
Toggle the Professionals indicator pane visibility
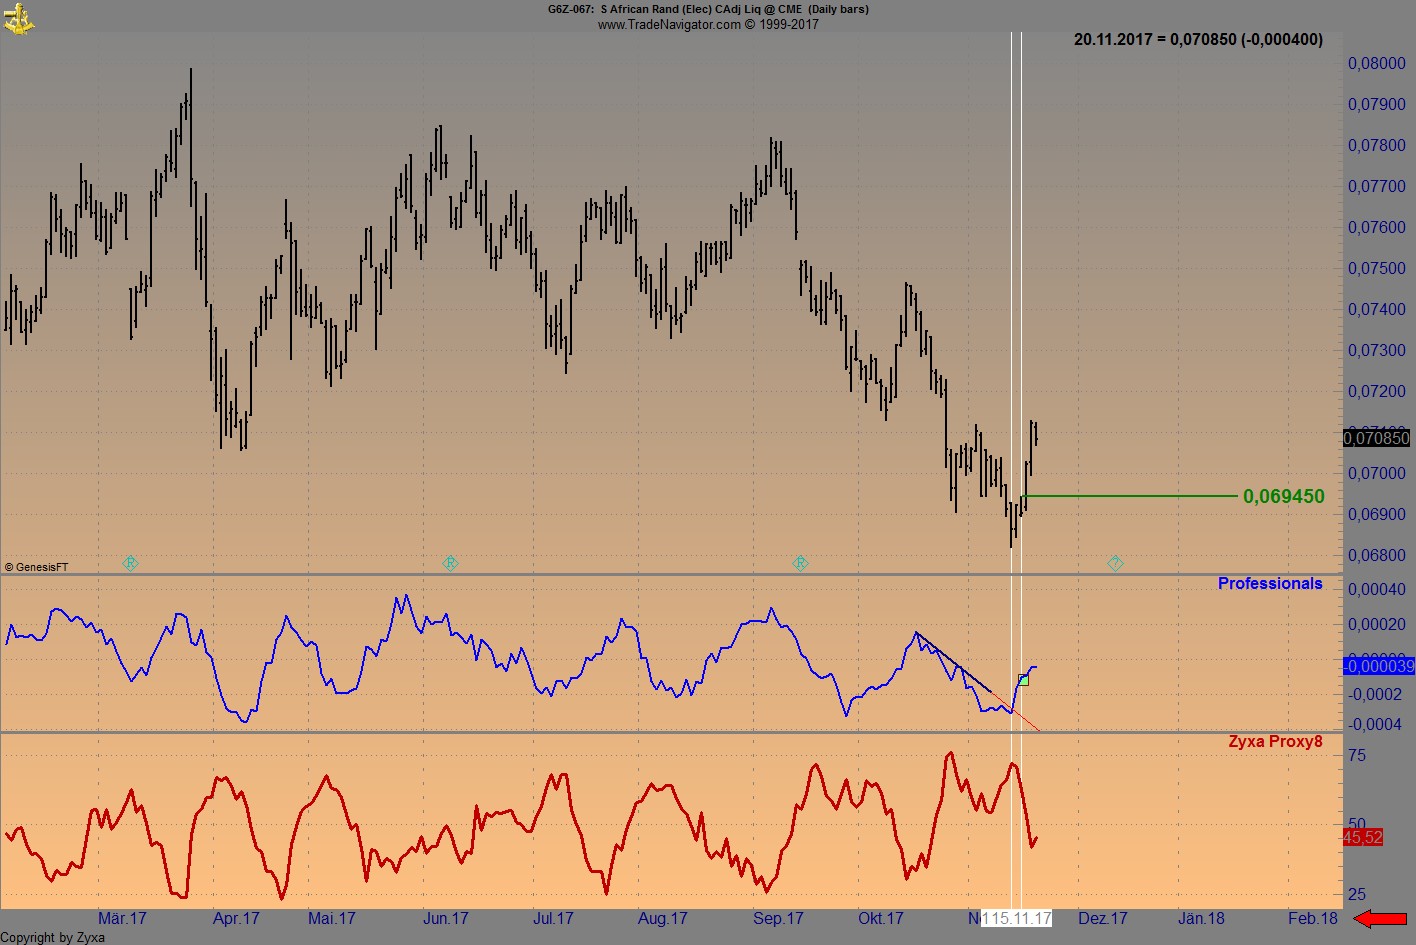coord(1270,583)
